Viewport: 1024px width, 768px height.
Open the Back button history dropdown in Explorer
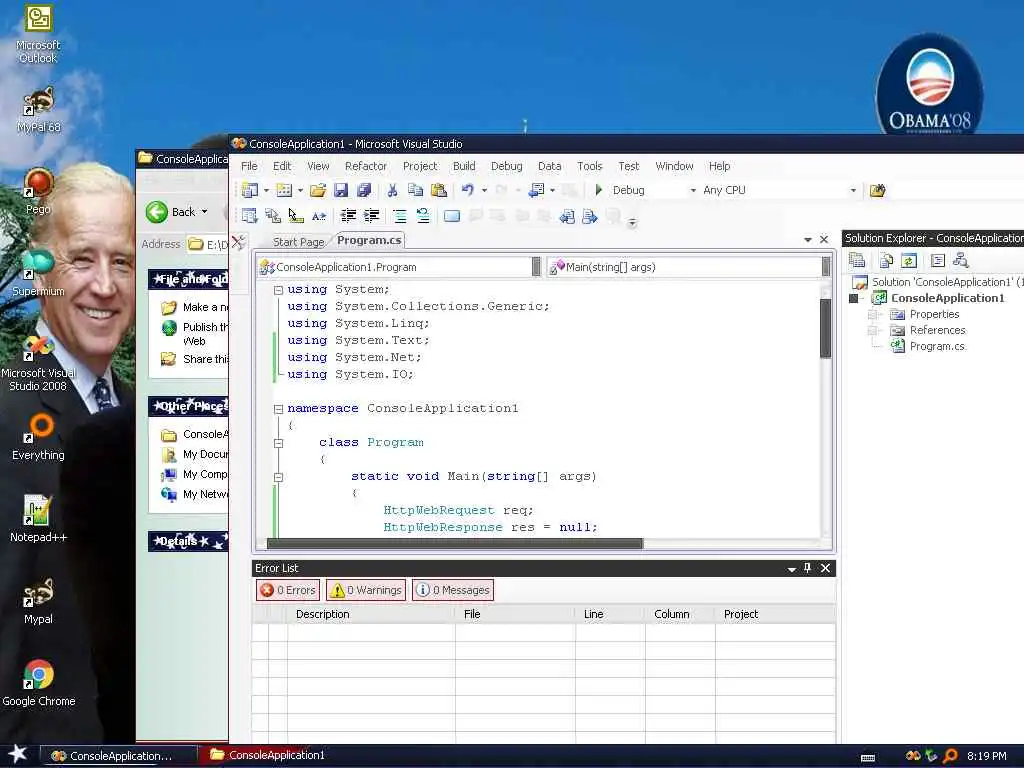204,212
